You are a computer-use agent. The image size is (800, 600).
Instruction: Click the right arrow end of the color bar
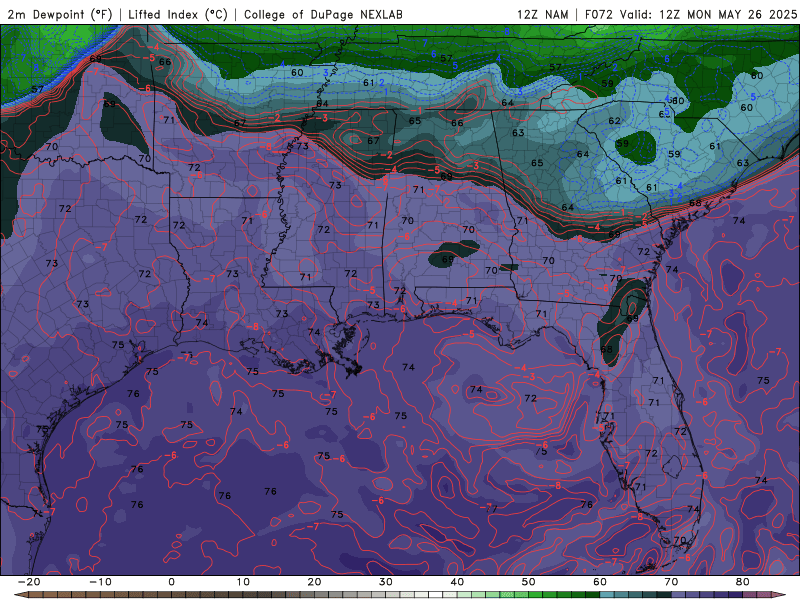(x=779, y=595)
